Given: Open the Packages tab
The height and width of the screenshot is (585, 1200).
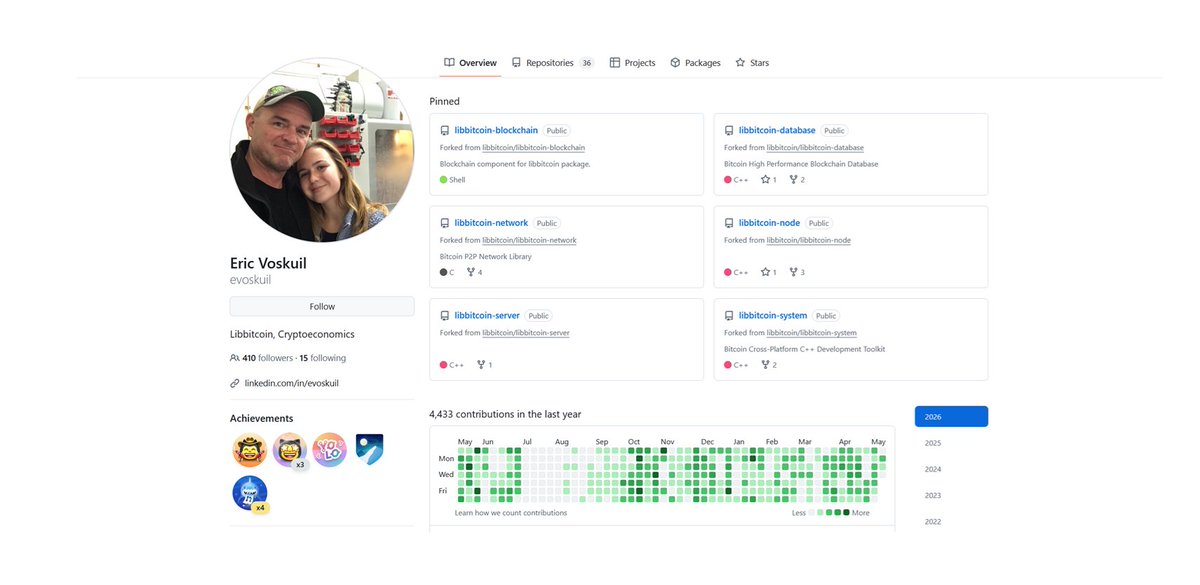Looking at the screenshot, I should 695,63.
